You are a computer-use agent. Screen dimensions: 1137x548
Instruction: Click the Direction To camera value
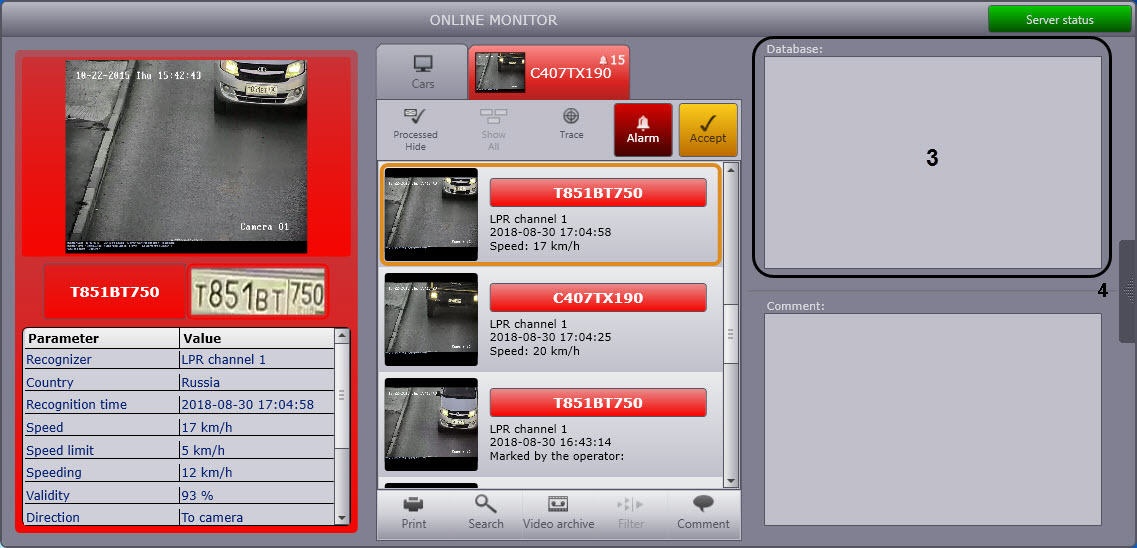pos(257,518)
